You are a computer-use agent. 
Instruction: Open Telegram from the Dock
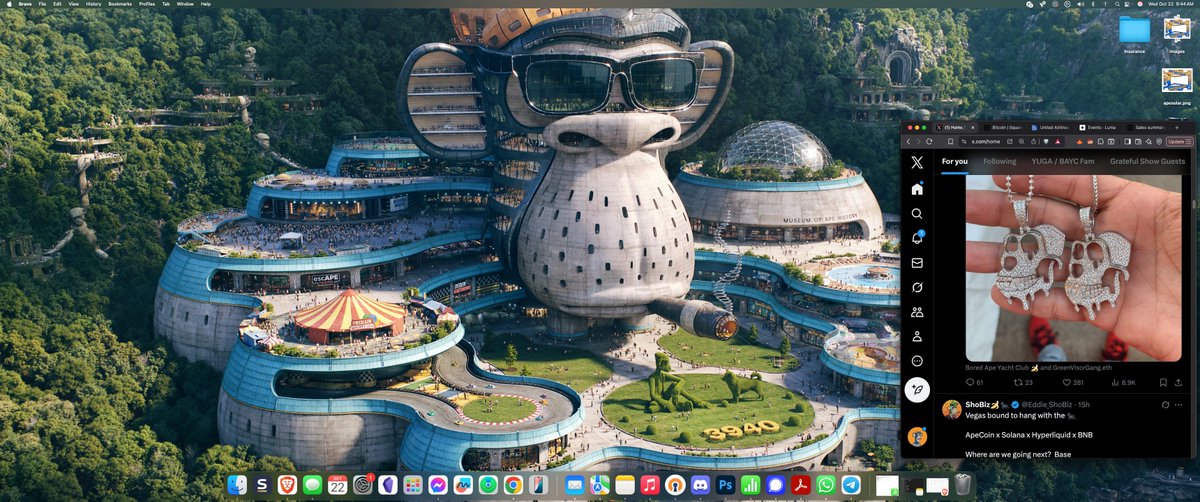pos(850,484)
